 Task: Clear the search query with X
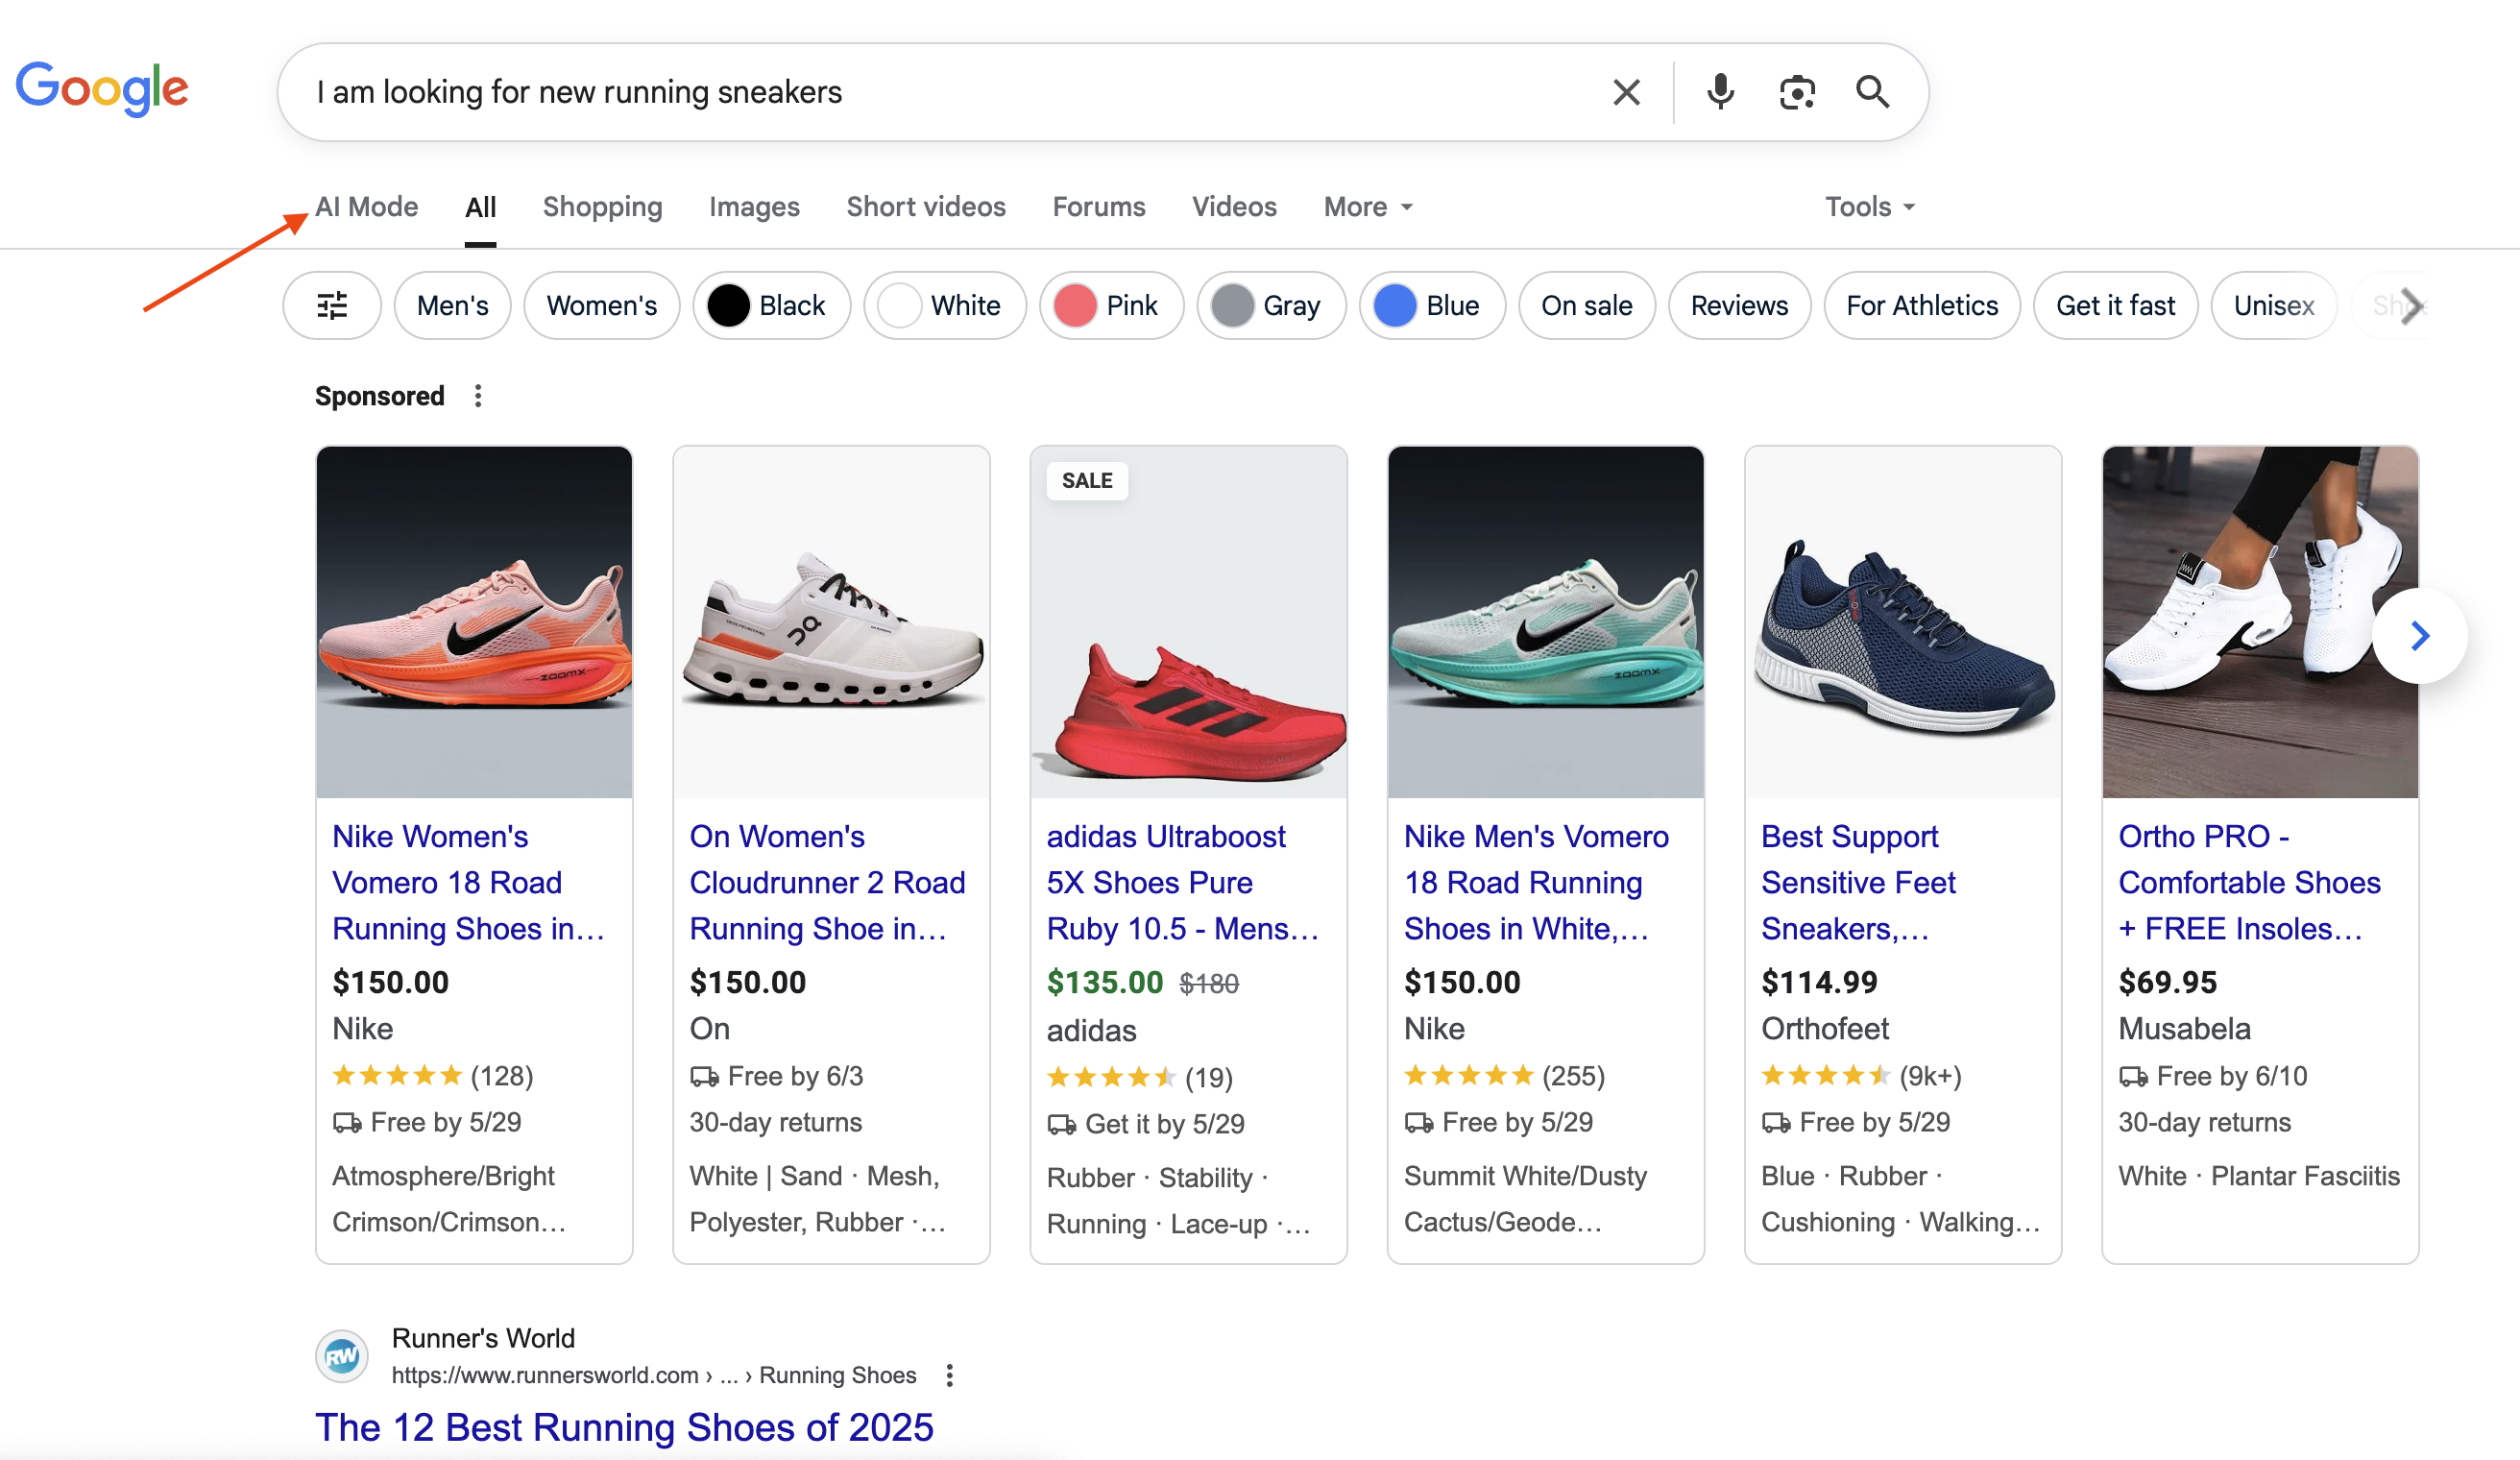(x=1626, y=92)
